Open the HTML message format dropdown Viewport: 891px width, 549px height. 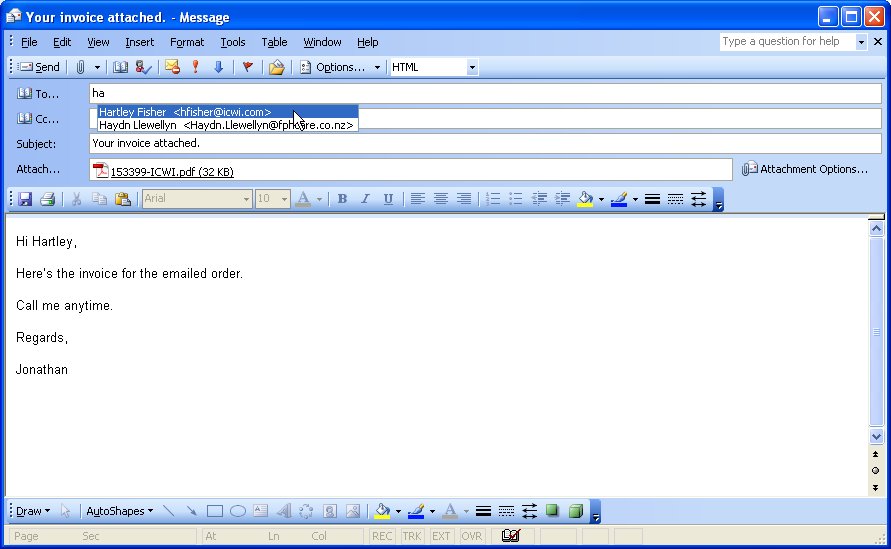472,67
